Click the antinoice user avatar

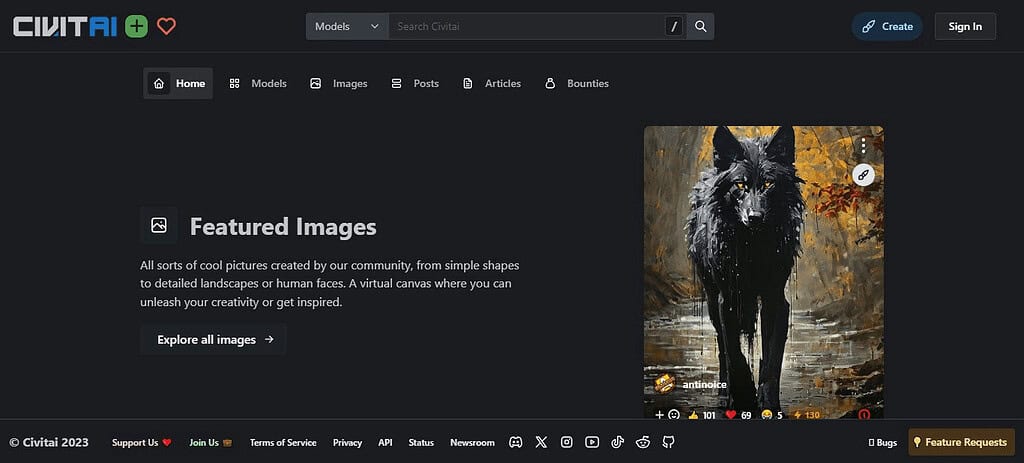665,384
